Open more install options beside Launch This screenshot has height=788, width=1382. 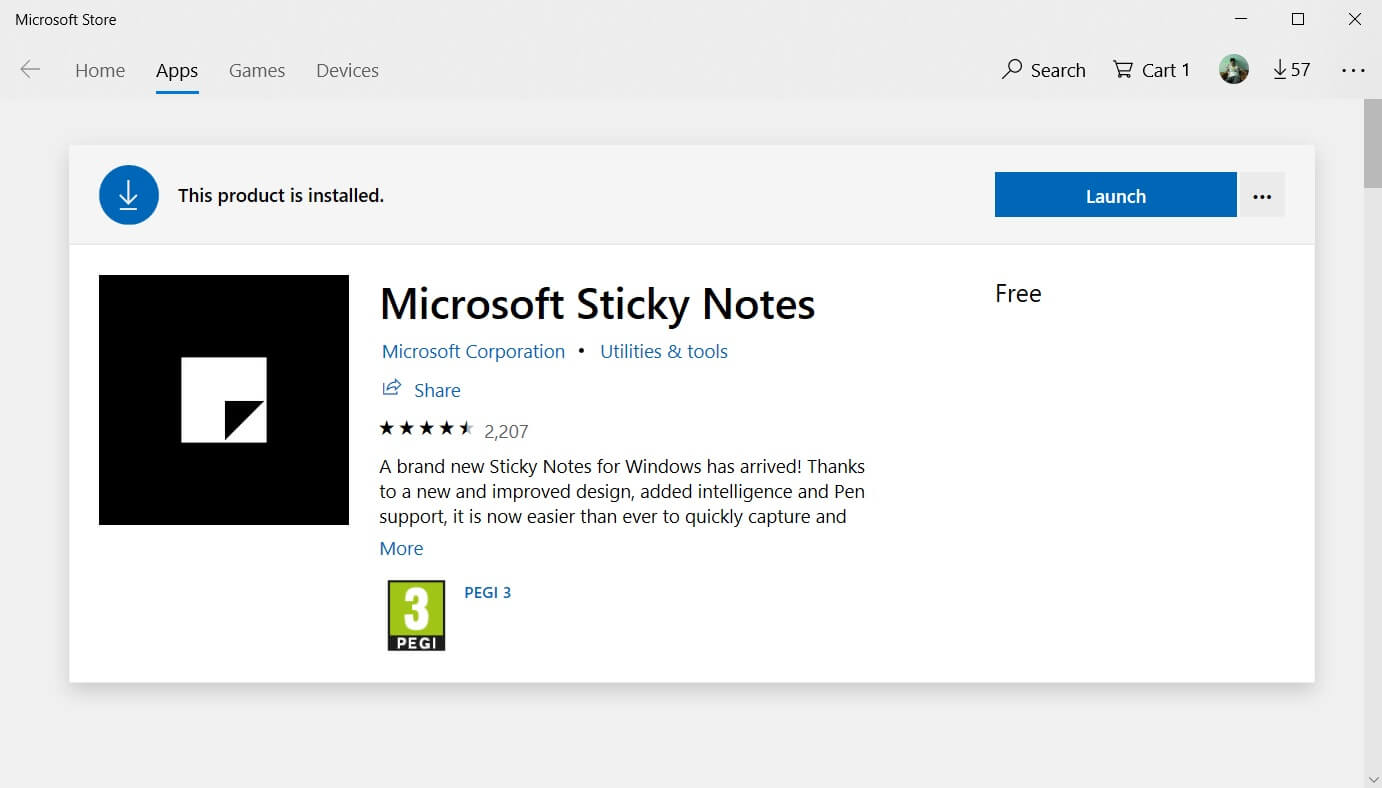(x=1261, y=195)
